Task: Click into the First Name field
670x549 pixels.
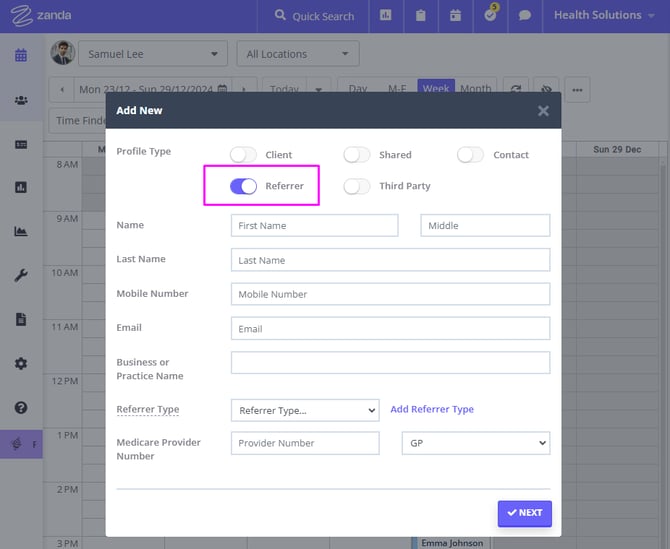Action: pos(314,226)
